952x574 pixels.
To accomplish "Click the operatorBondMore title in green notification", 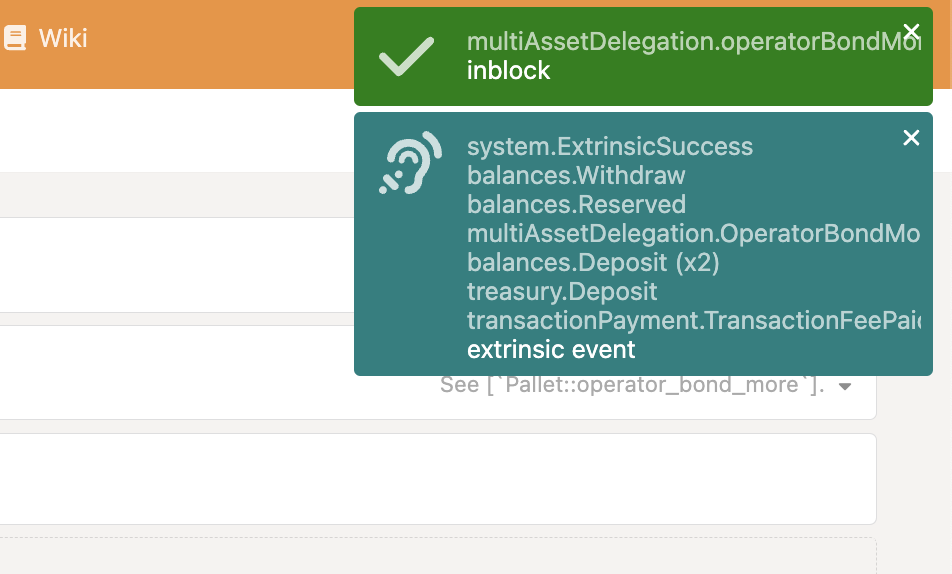I will (x=692, y=42).
